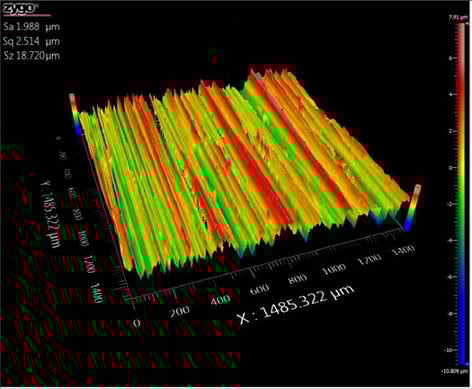Viewport: 472px width, 389px height.
Task: Click the 7.91 µm maximum scale label
Action: 458,17
